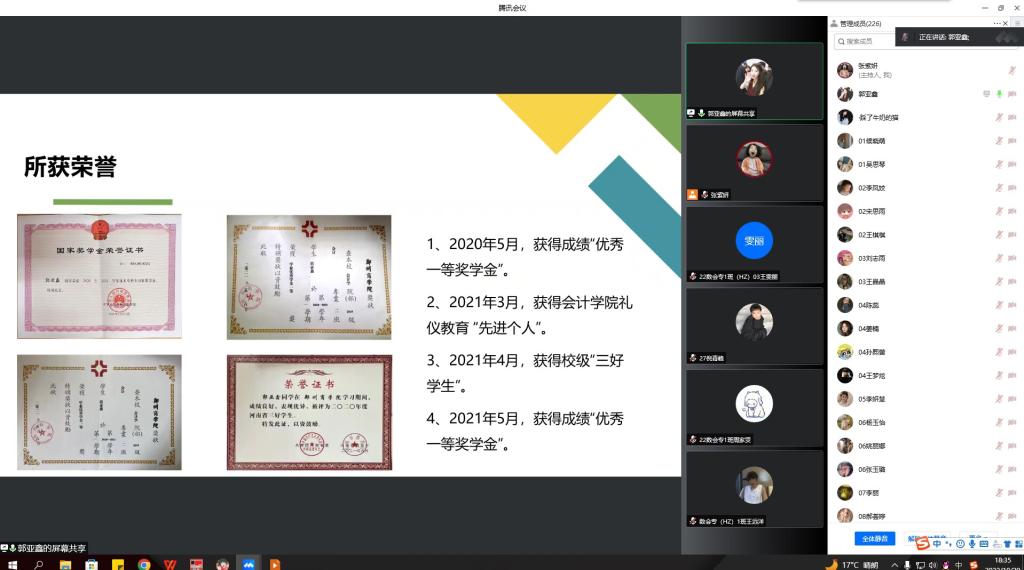Toggle microphone for member 04姜楠
Viewport: 1024px width, 570px height.
pos(999,329)
